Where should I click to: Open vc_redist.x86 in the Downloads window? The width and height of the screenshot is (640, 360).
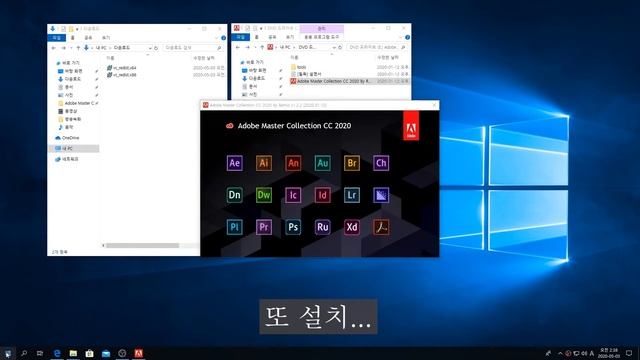point(122,75)
